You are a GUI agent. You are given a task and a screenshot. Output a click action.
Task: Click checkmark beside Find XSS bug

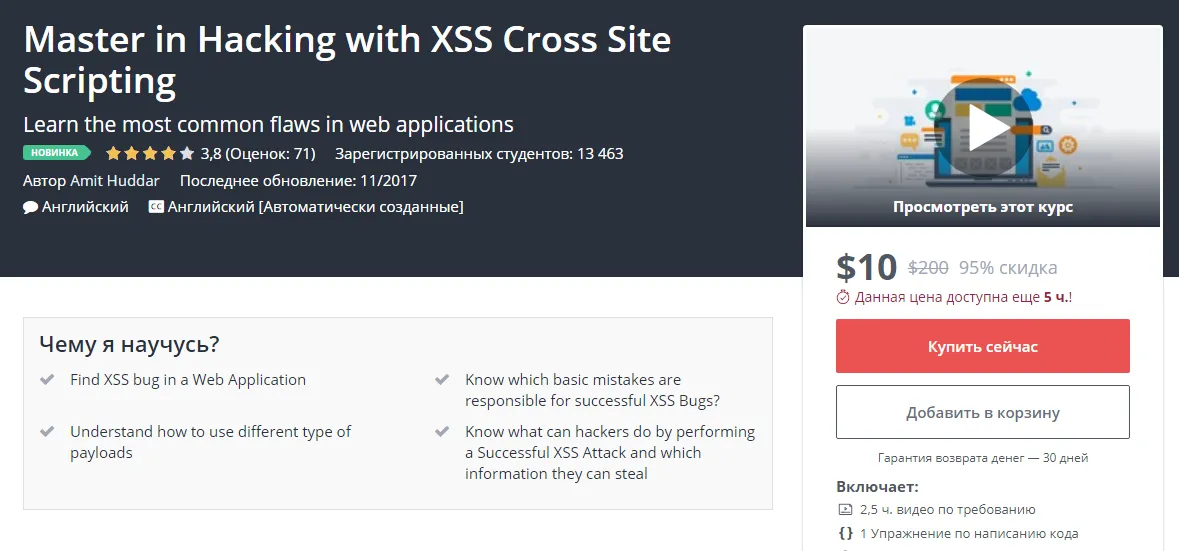point(46,380)
